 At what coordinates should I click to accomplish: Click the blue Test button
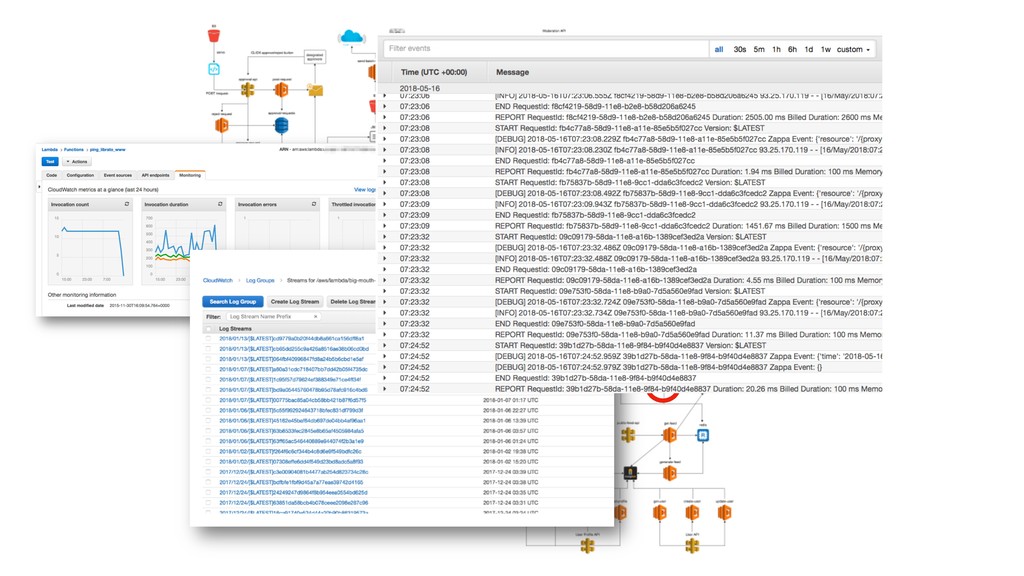tap(50, 161)
